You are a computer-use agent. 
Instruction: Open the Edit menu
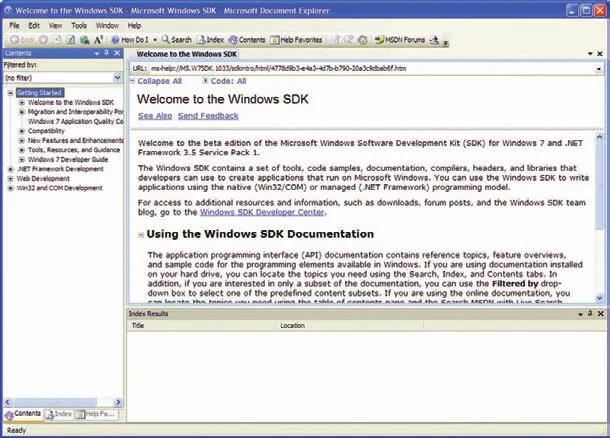tap(34, 26)
